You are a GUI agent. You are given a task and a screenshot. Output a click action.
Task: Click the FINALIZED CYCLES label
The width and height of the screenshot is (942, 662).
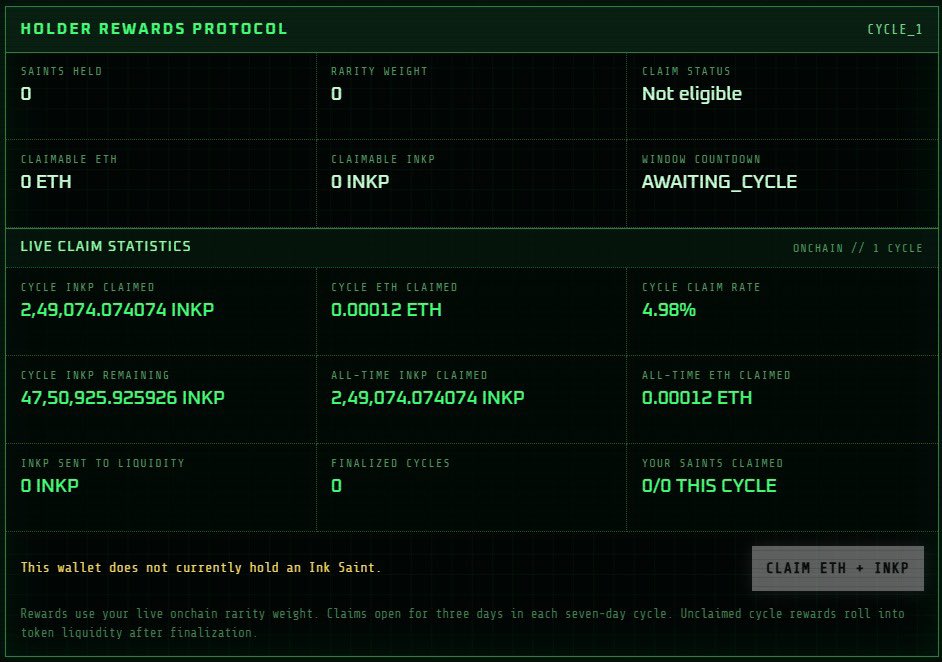tap(390, 463)
